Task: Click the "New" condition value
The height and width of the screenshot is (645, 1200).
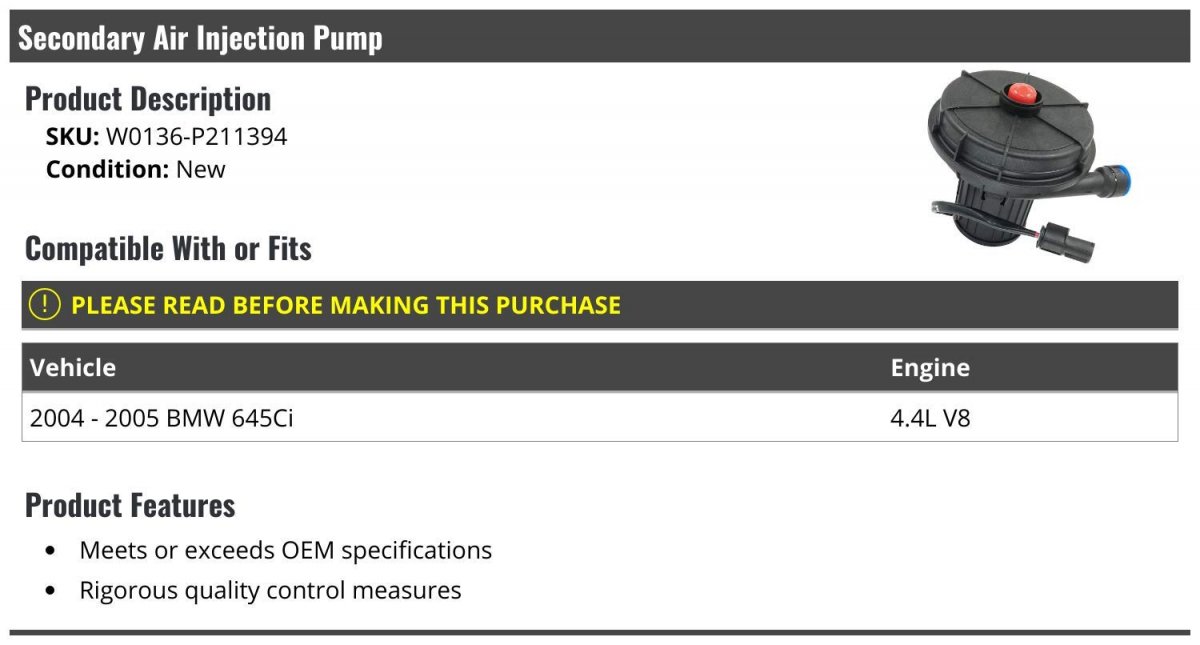Action: coord(201,170)
